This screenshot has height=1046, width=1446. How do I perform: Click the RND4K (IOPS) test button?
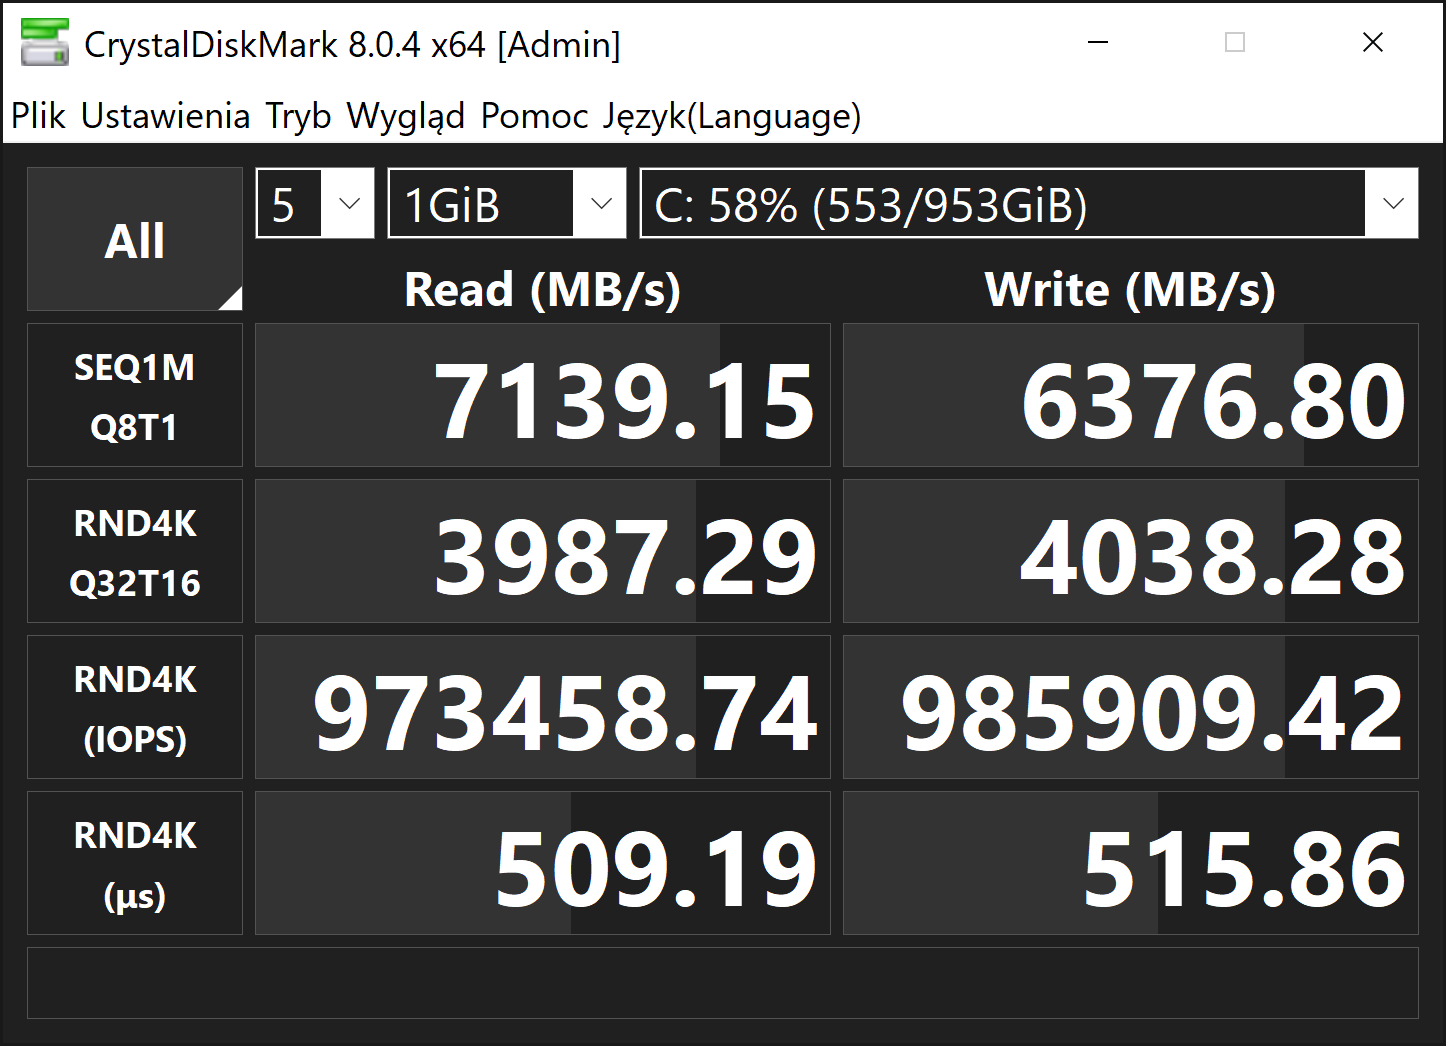(x=134, y=708)
